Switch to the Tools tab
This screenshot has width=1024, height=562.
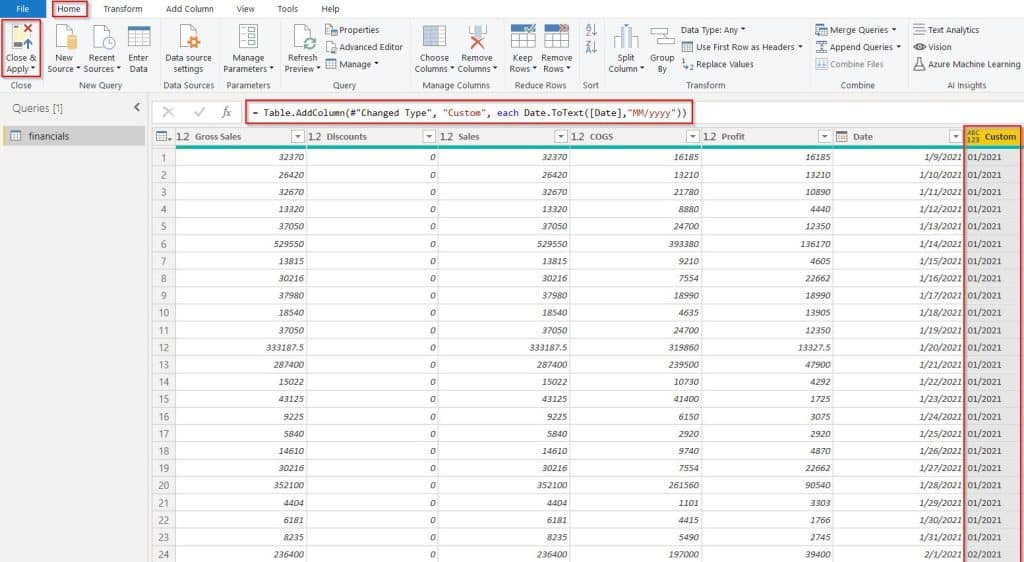point(287,8)
